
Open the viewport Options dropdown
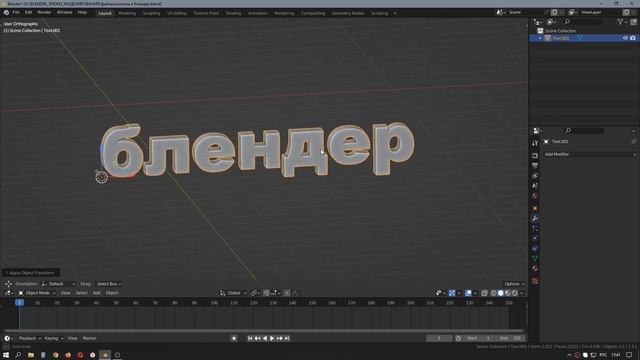point(514,284)
